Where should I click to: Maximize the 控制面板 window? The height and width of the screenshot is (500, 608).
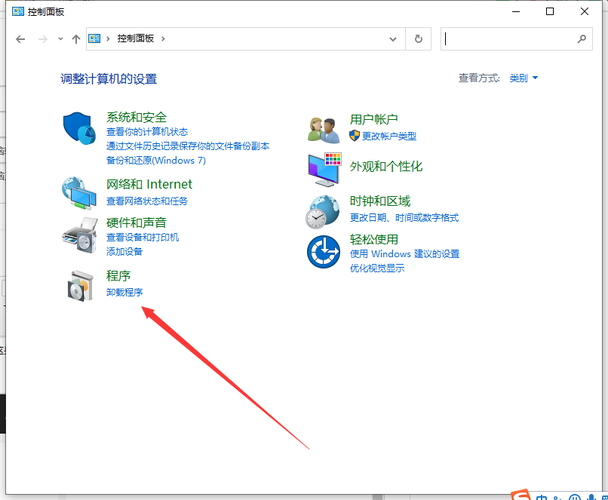(x=550, y=12)
